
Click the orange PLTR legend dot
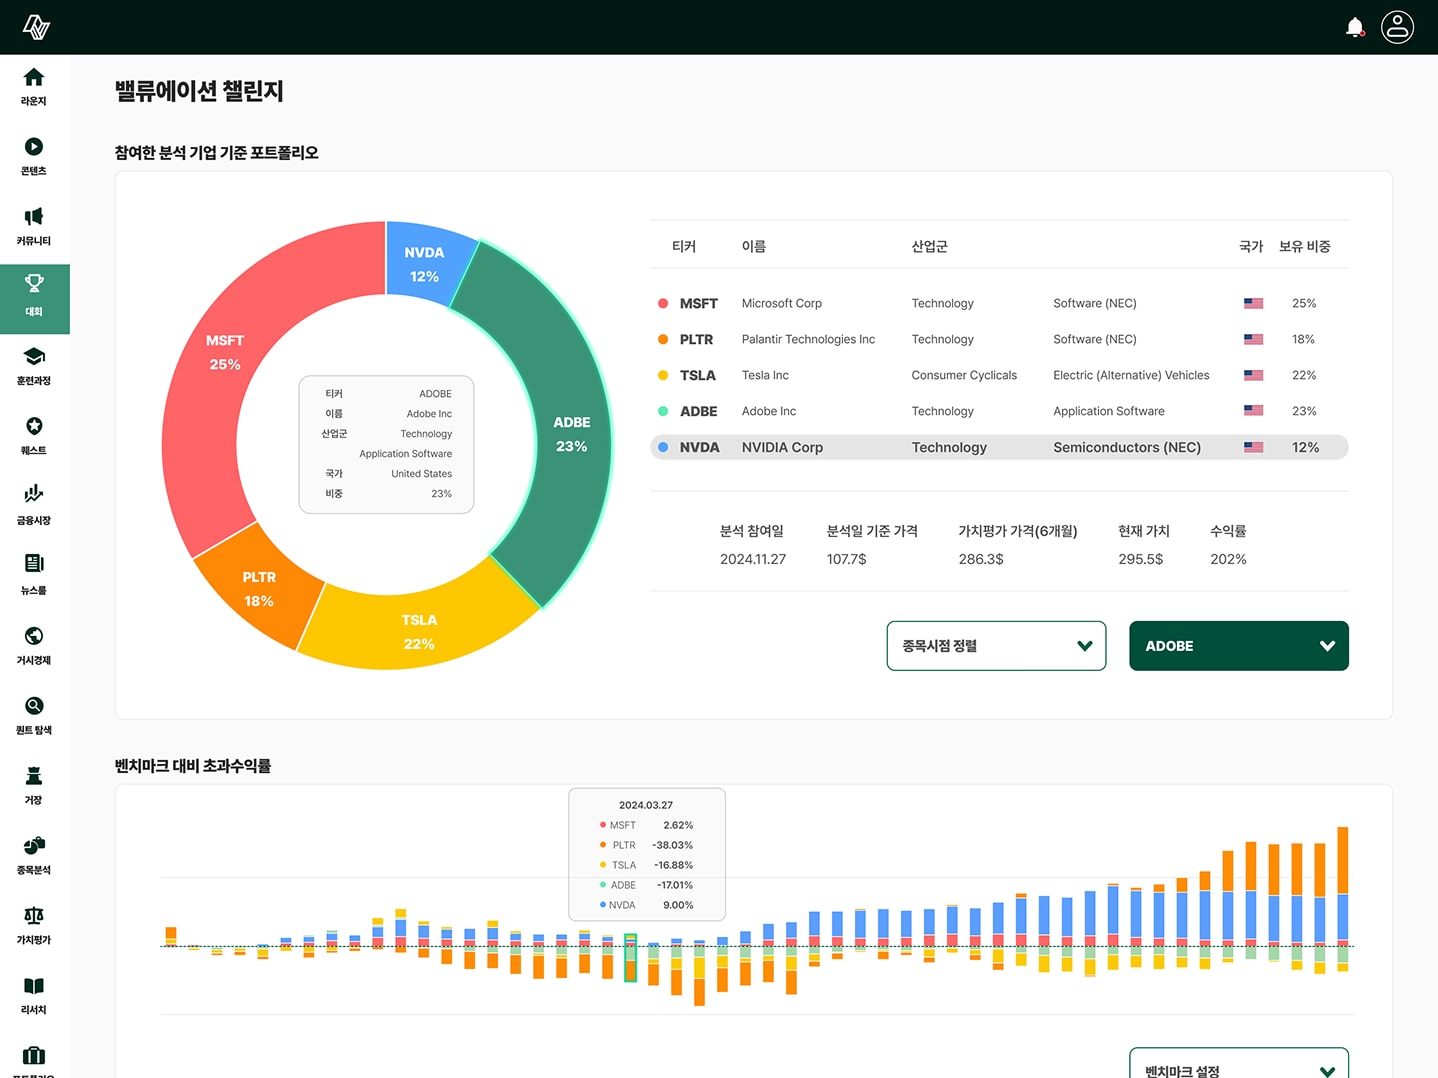(663, 339)
